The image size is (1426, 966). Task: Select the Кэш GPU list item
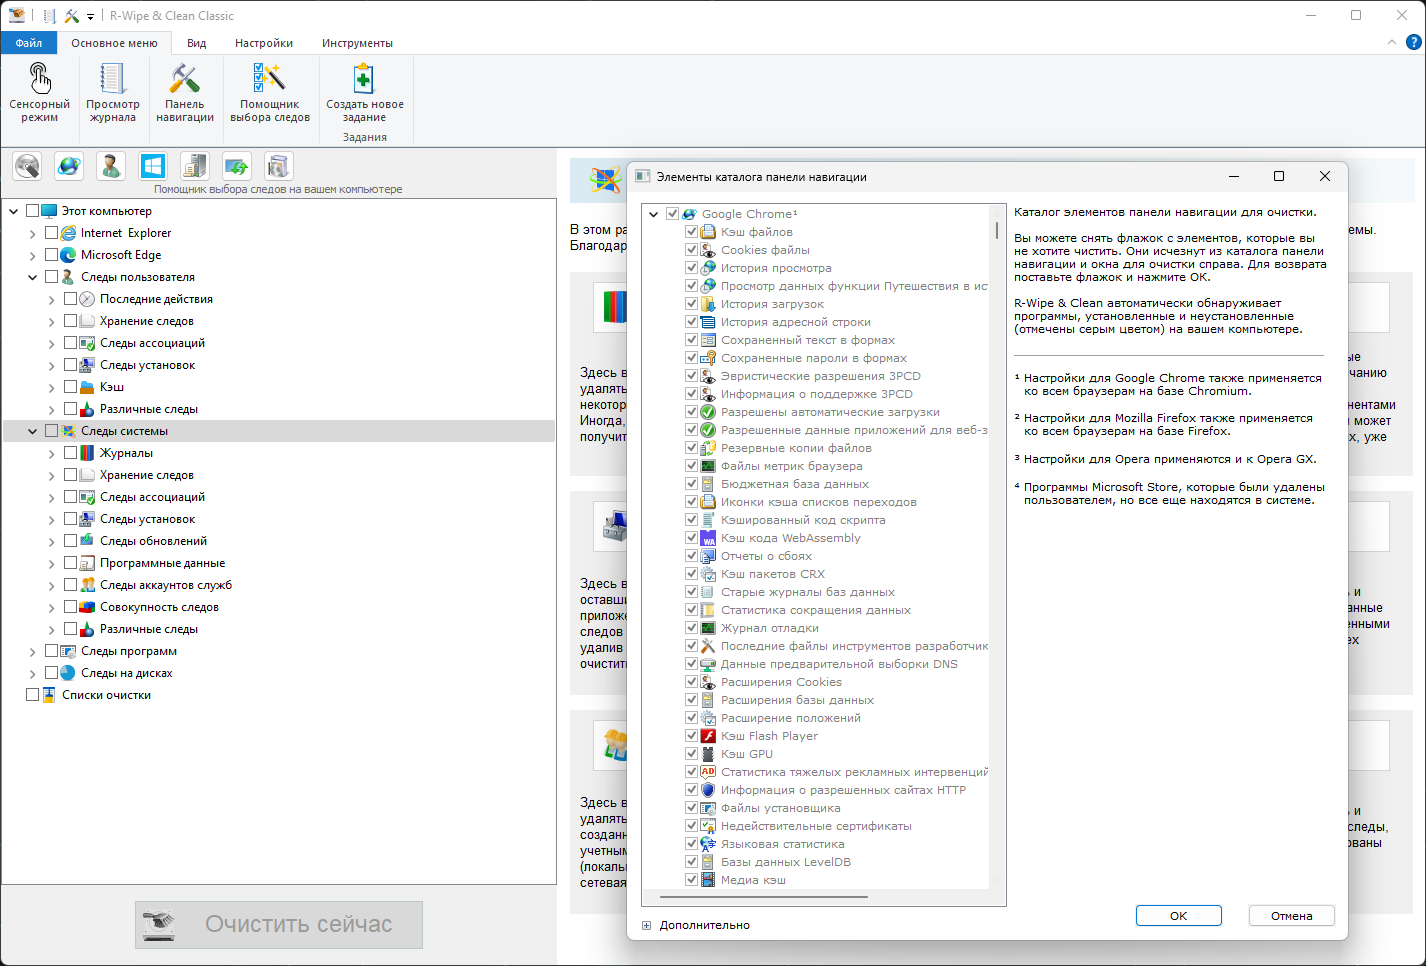[747, 754]
